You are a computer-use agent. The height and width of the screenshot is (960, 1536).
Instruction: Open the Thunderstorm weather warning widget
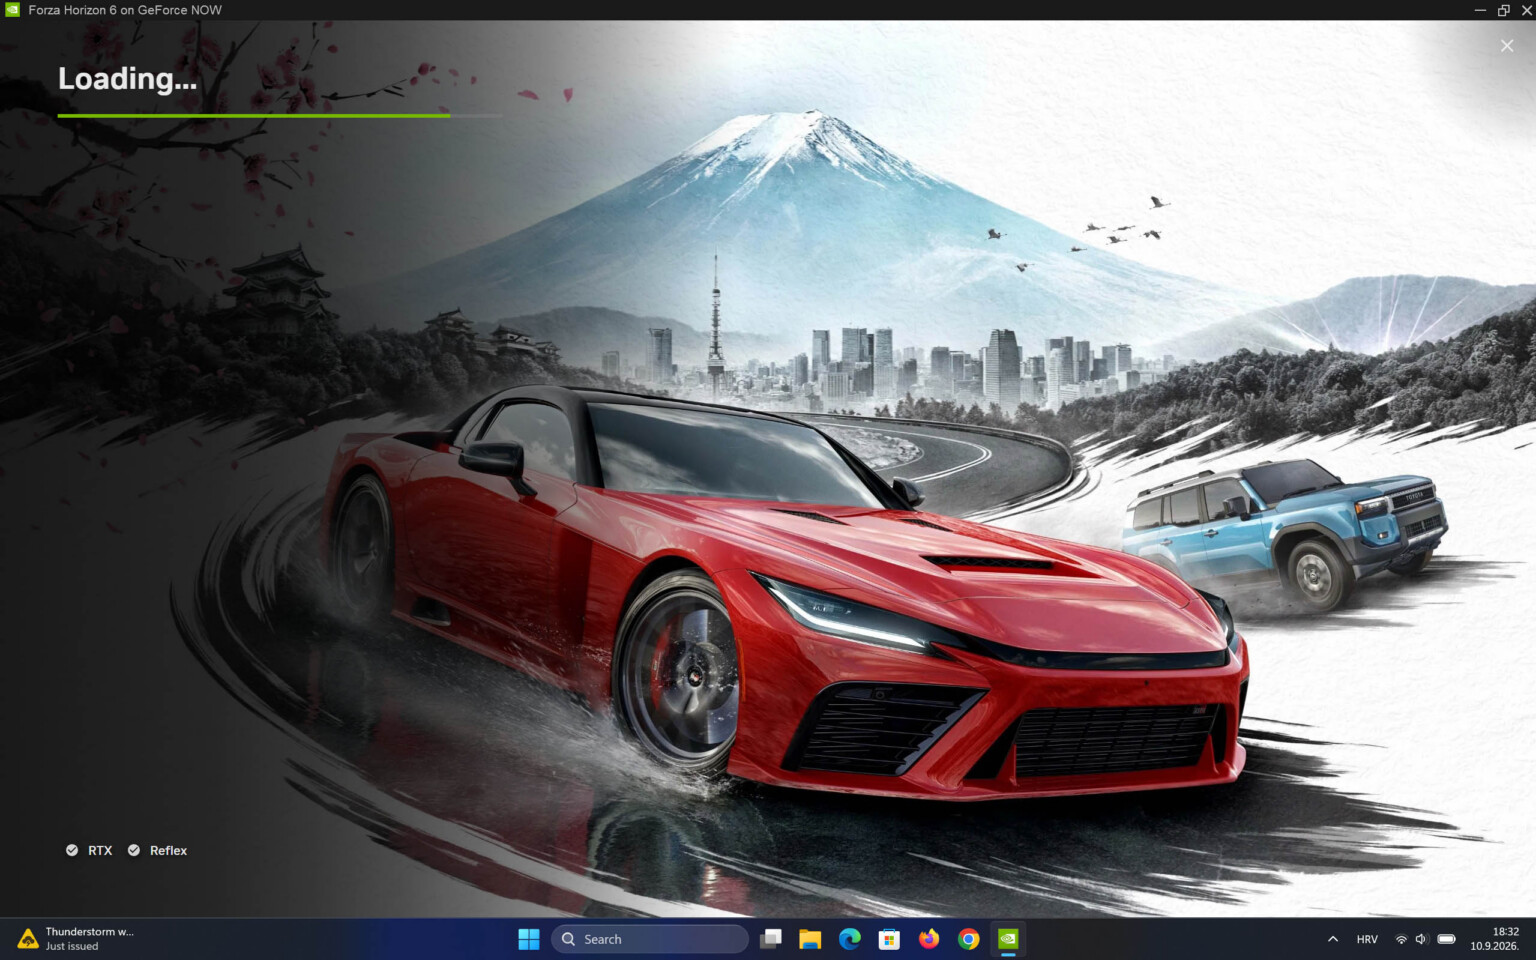coord(76,939)
